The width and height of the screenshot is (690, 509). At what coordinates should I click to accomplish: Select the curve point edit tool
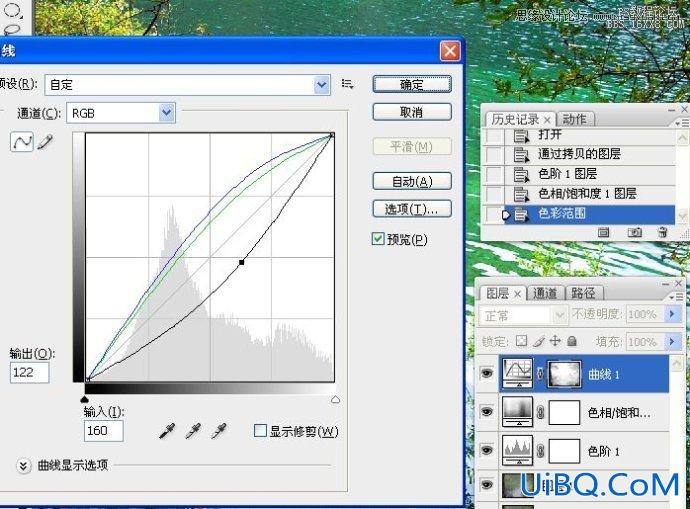22,142
